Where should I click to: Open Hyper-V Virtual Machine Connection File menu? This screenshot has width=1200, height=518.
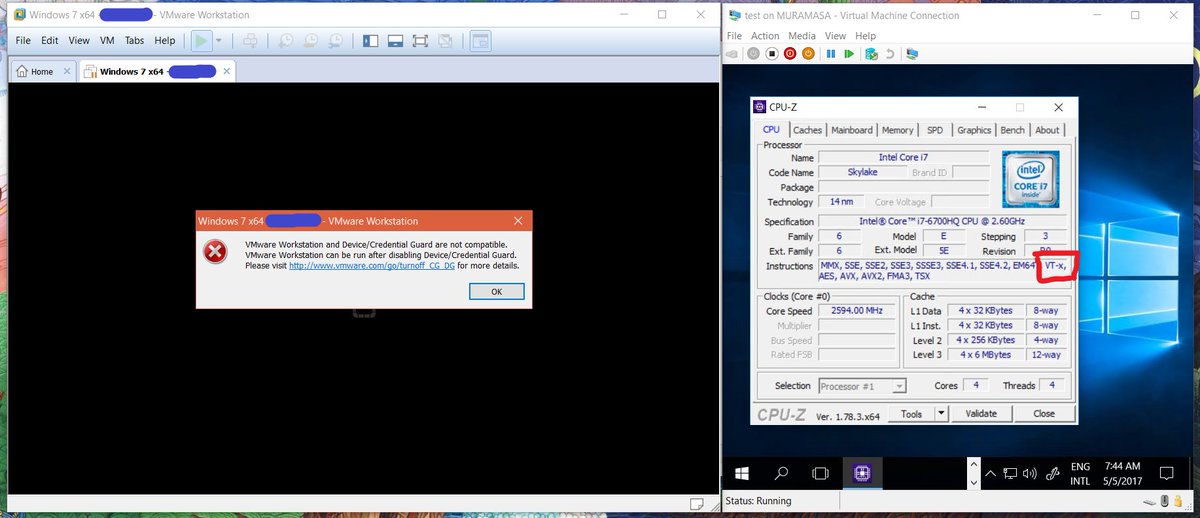[x=734, y=36]
